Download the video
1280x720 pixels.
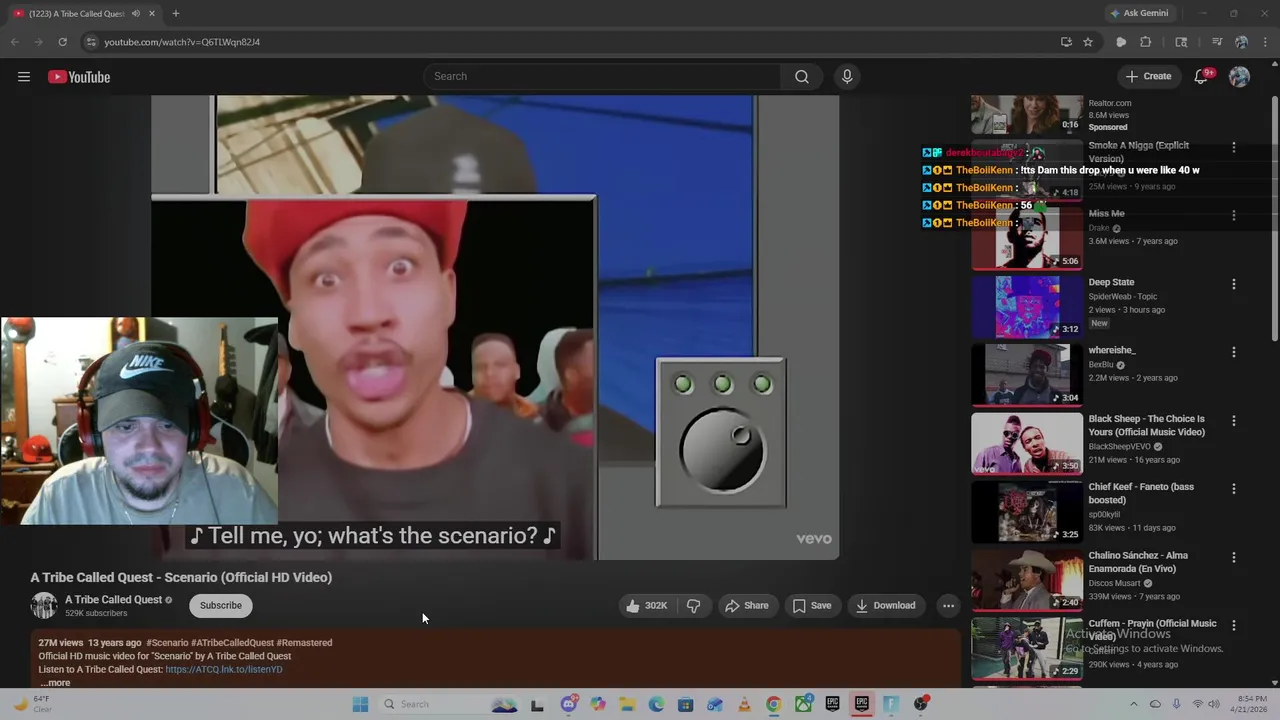886,605
